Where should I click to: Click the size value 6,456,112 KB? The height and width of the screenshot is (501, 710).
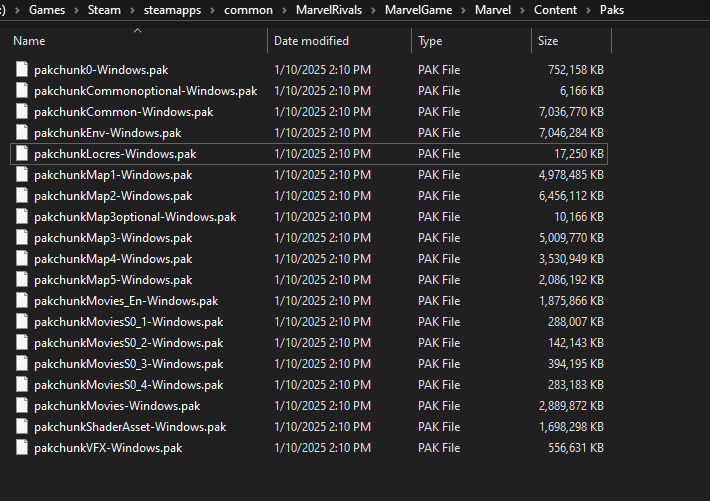[571, 196]
